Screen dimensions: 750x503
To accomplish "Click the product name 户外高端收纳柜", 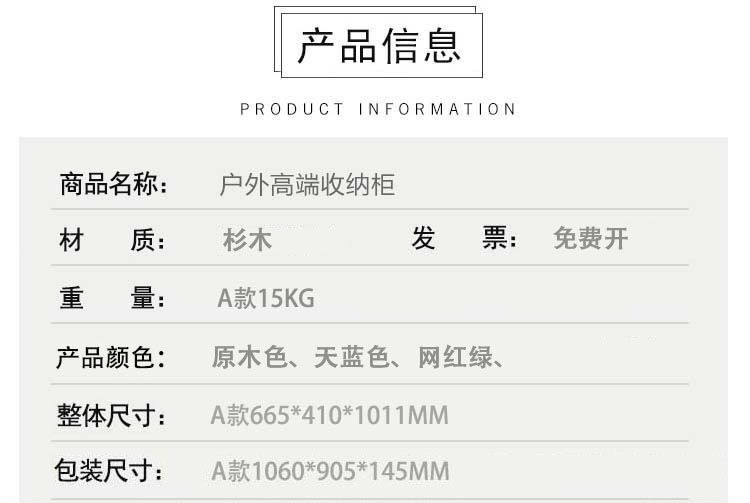I will coord(307,184).
